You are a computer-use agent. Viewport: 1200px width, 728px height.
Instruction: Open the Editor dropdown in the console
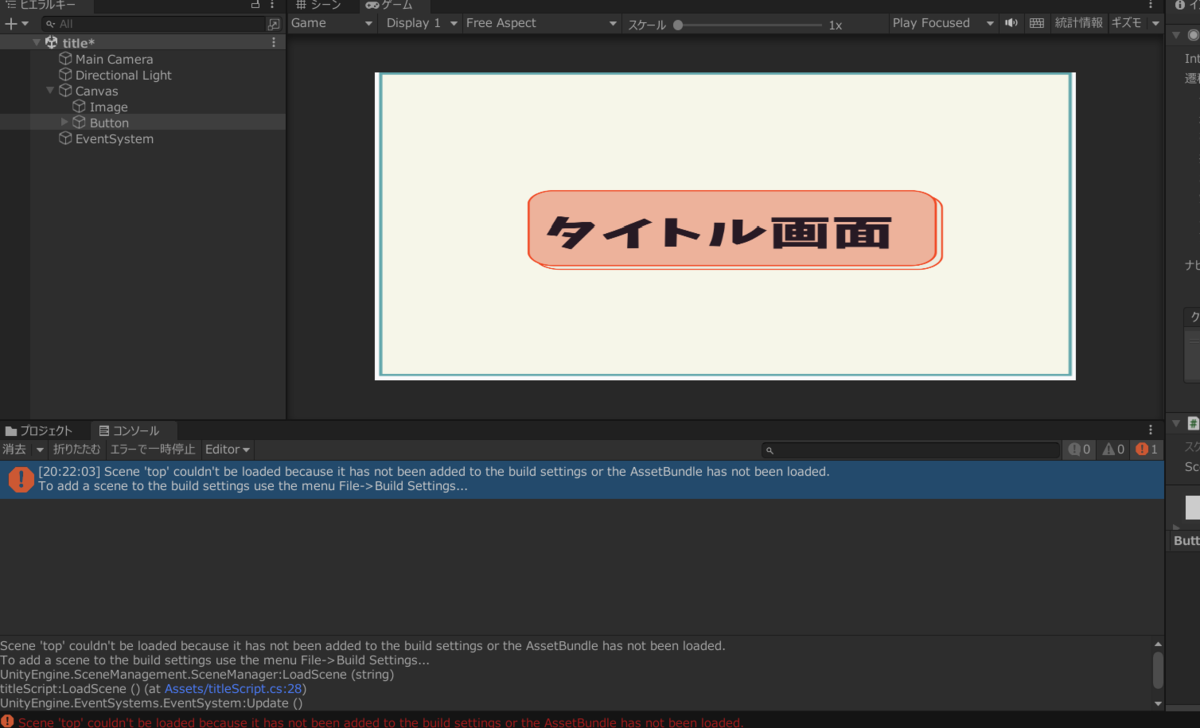coord(228,449)
